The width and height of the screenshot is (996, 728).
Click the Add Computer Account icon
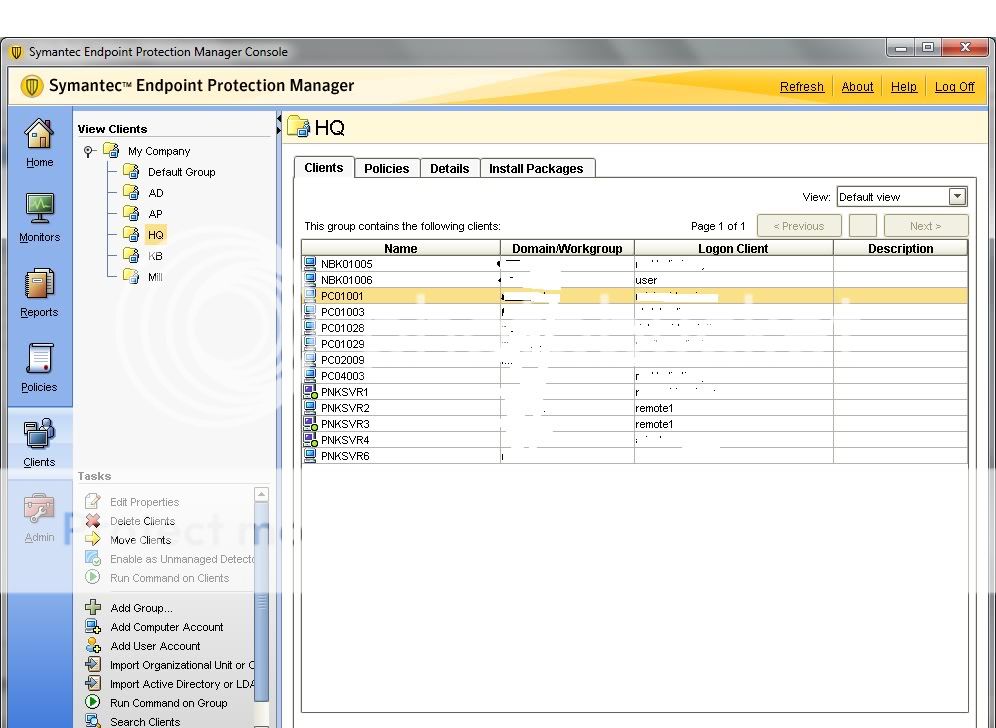coord(93,626)
